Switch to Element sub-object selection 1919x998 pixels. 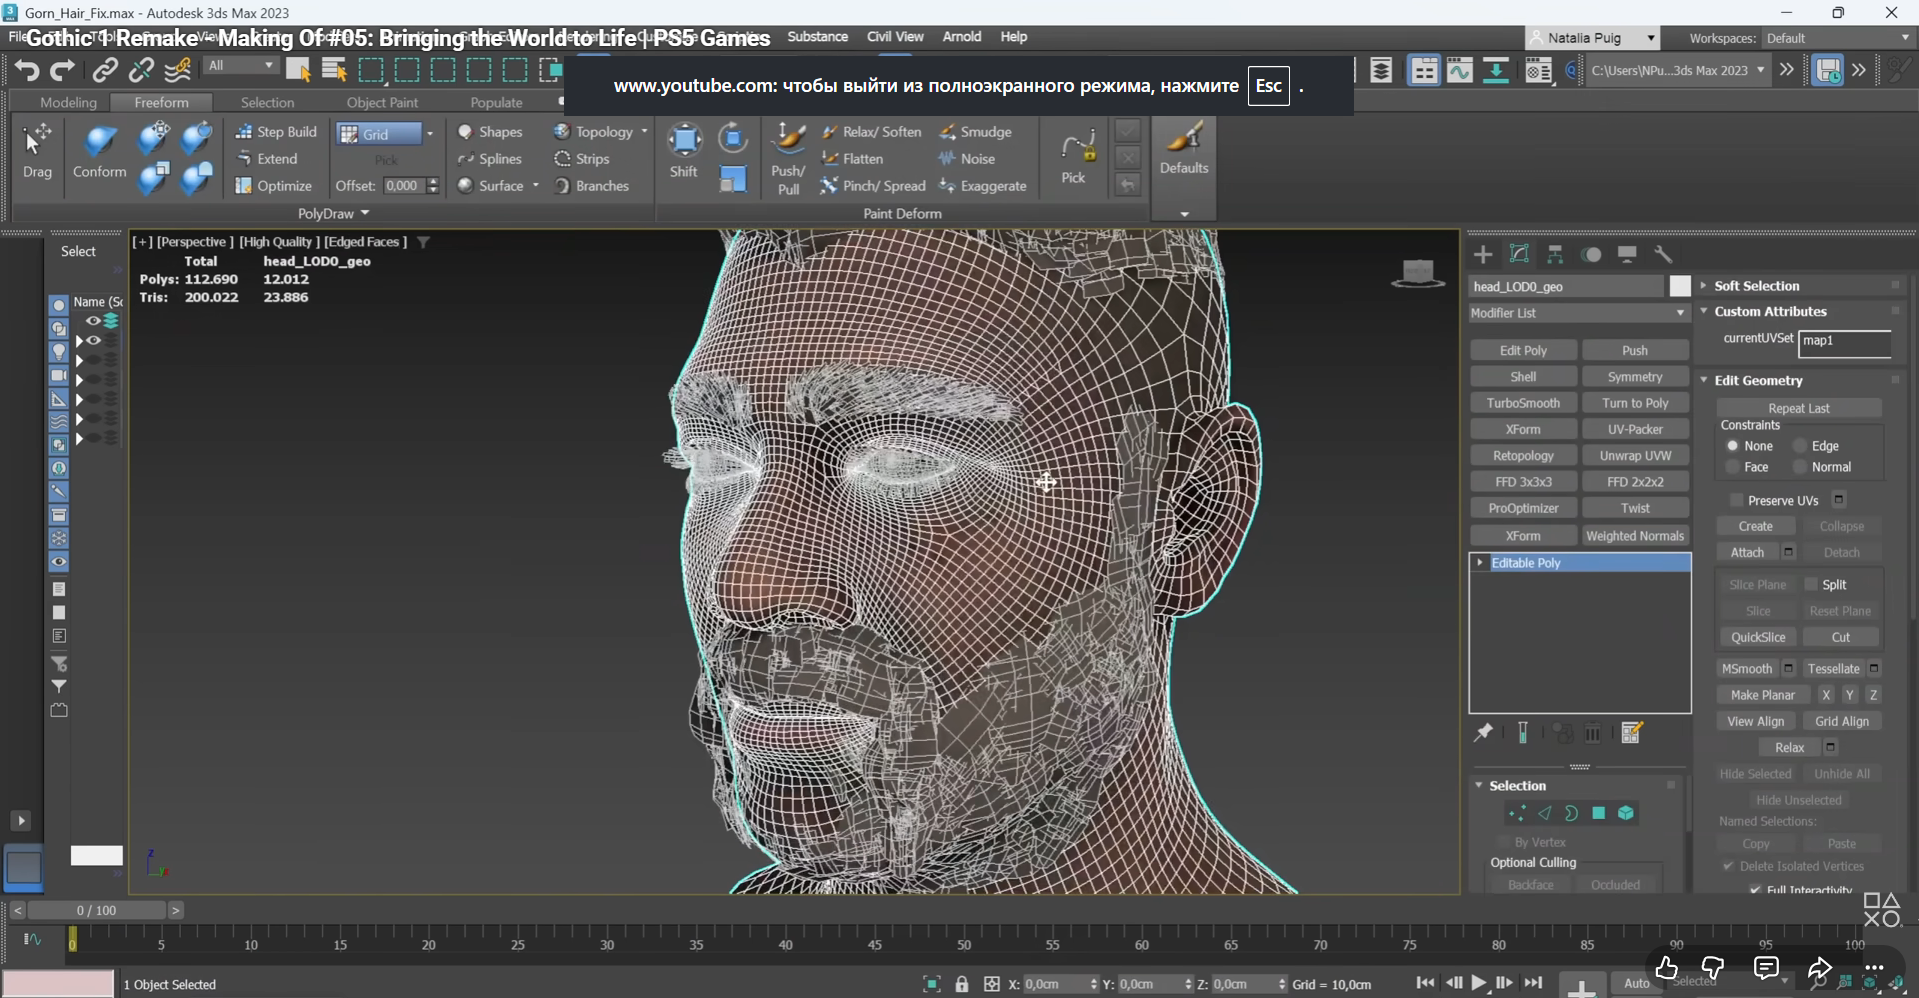click(1626, 813)
